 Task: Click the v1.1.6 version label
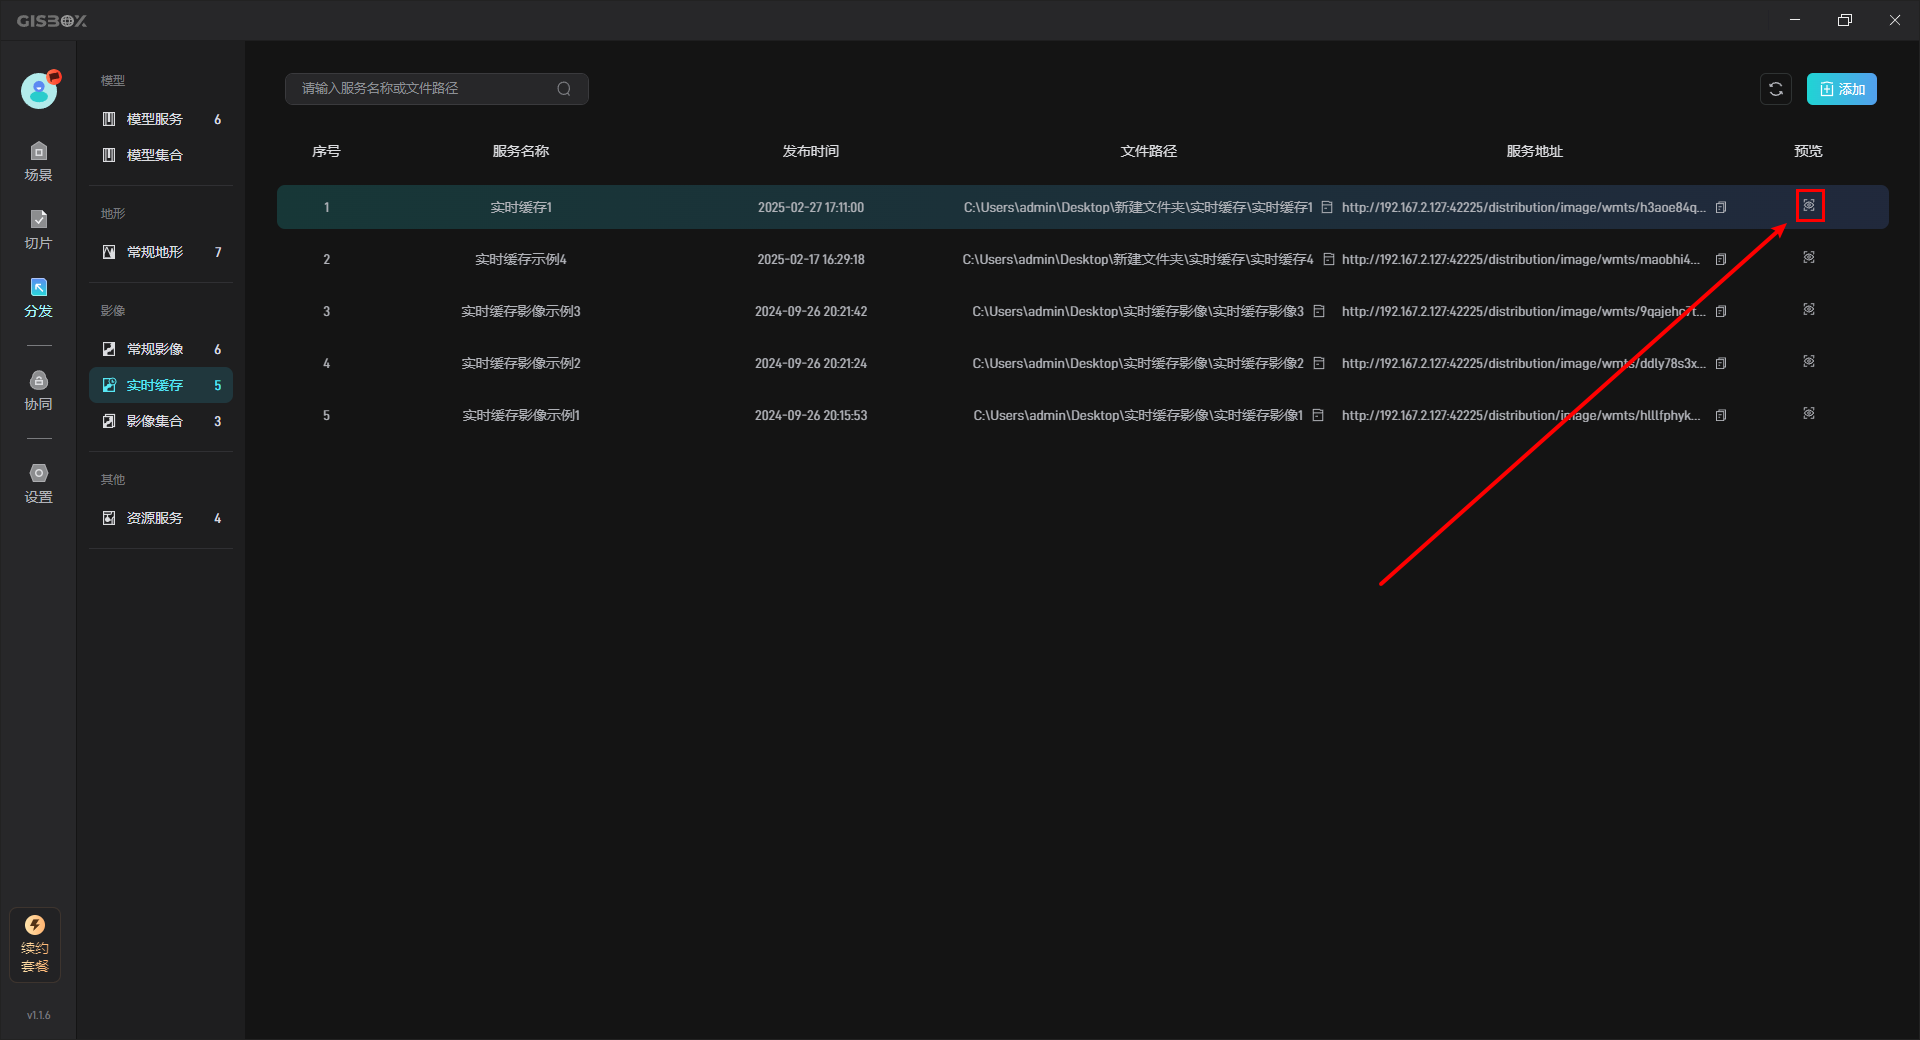point(38,1015)
